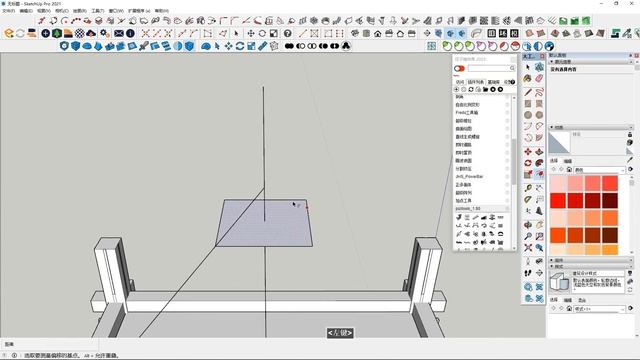This screenshot has height=360, width=640.
Task: Pick the Axes tool
Action: pyautogui.click(x=528, y=211)
